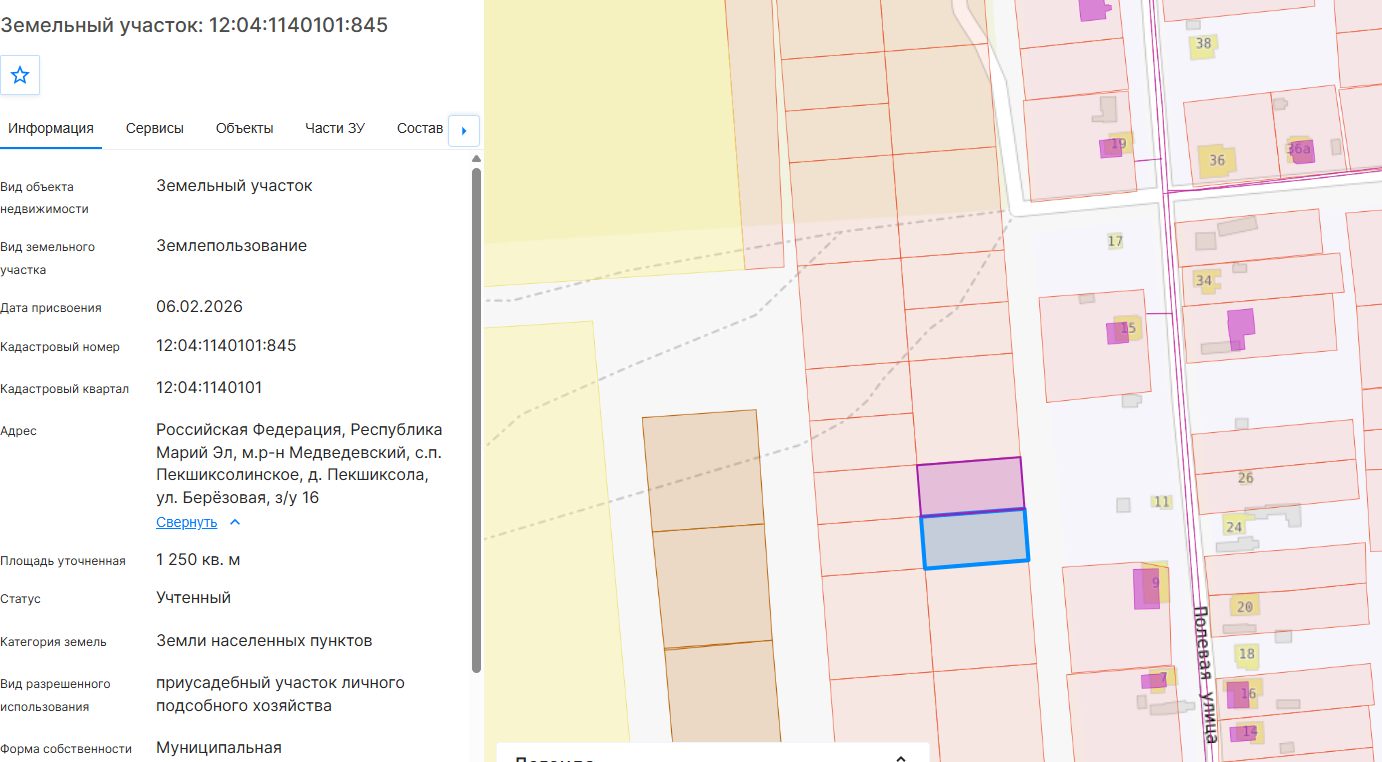Select the purple outlined parcel on map
This screenshot has width=1382, height=762.
coord(970,485)
